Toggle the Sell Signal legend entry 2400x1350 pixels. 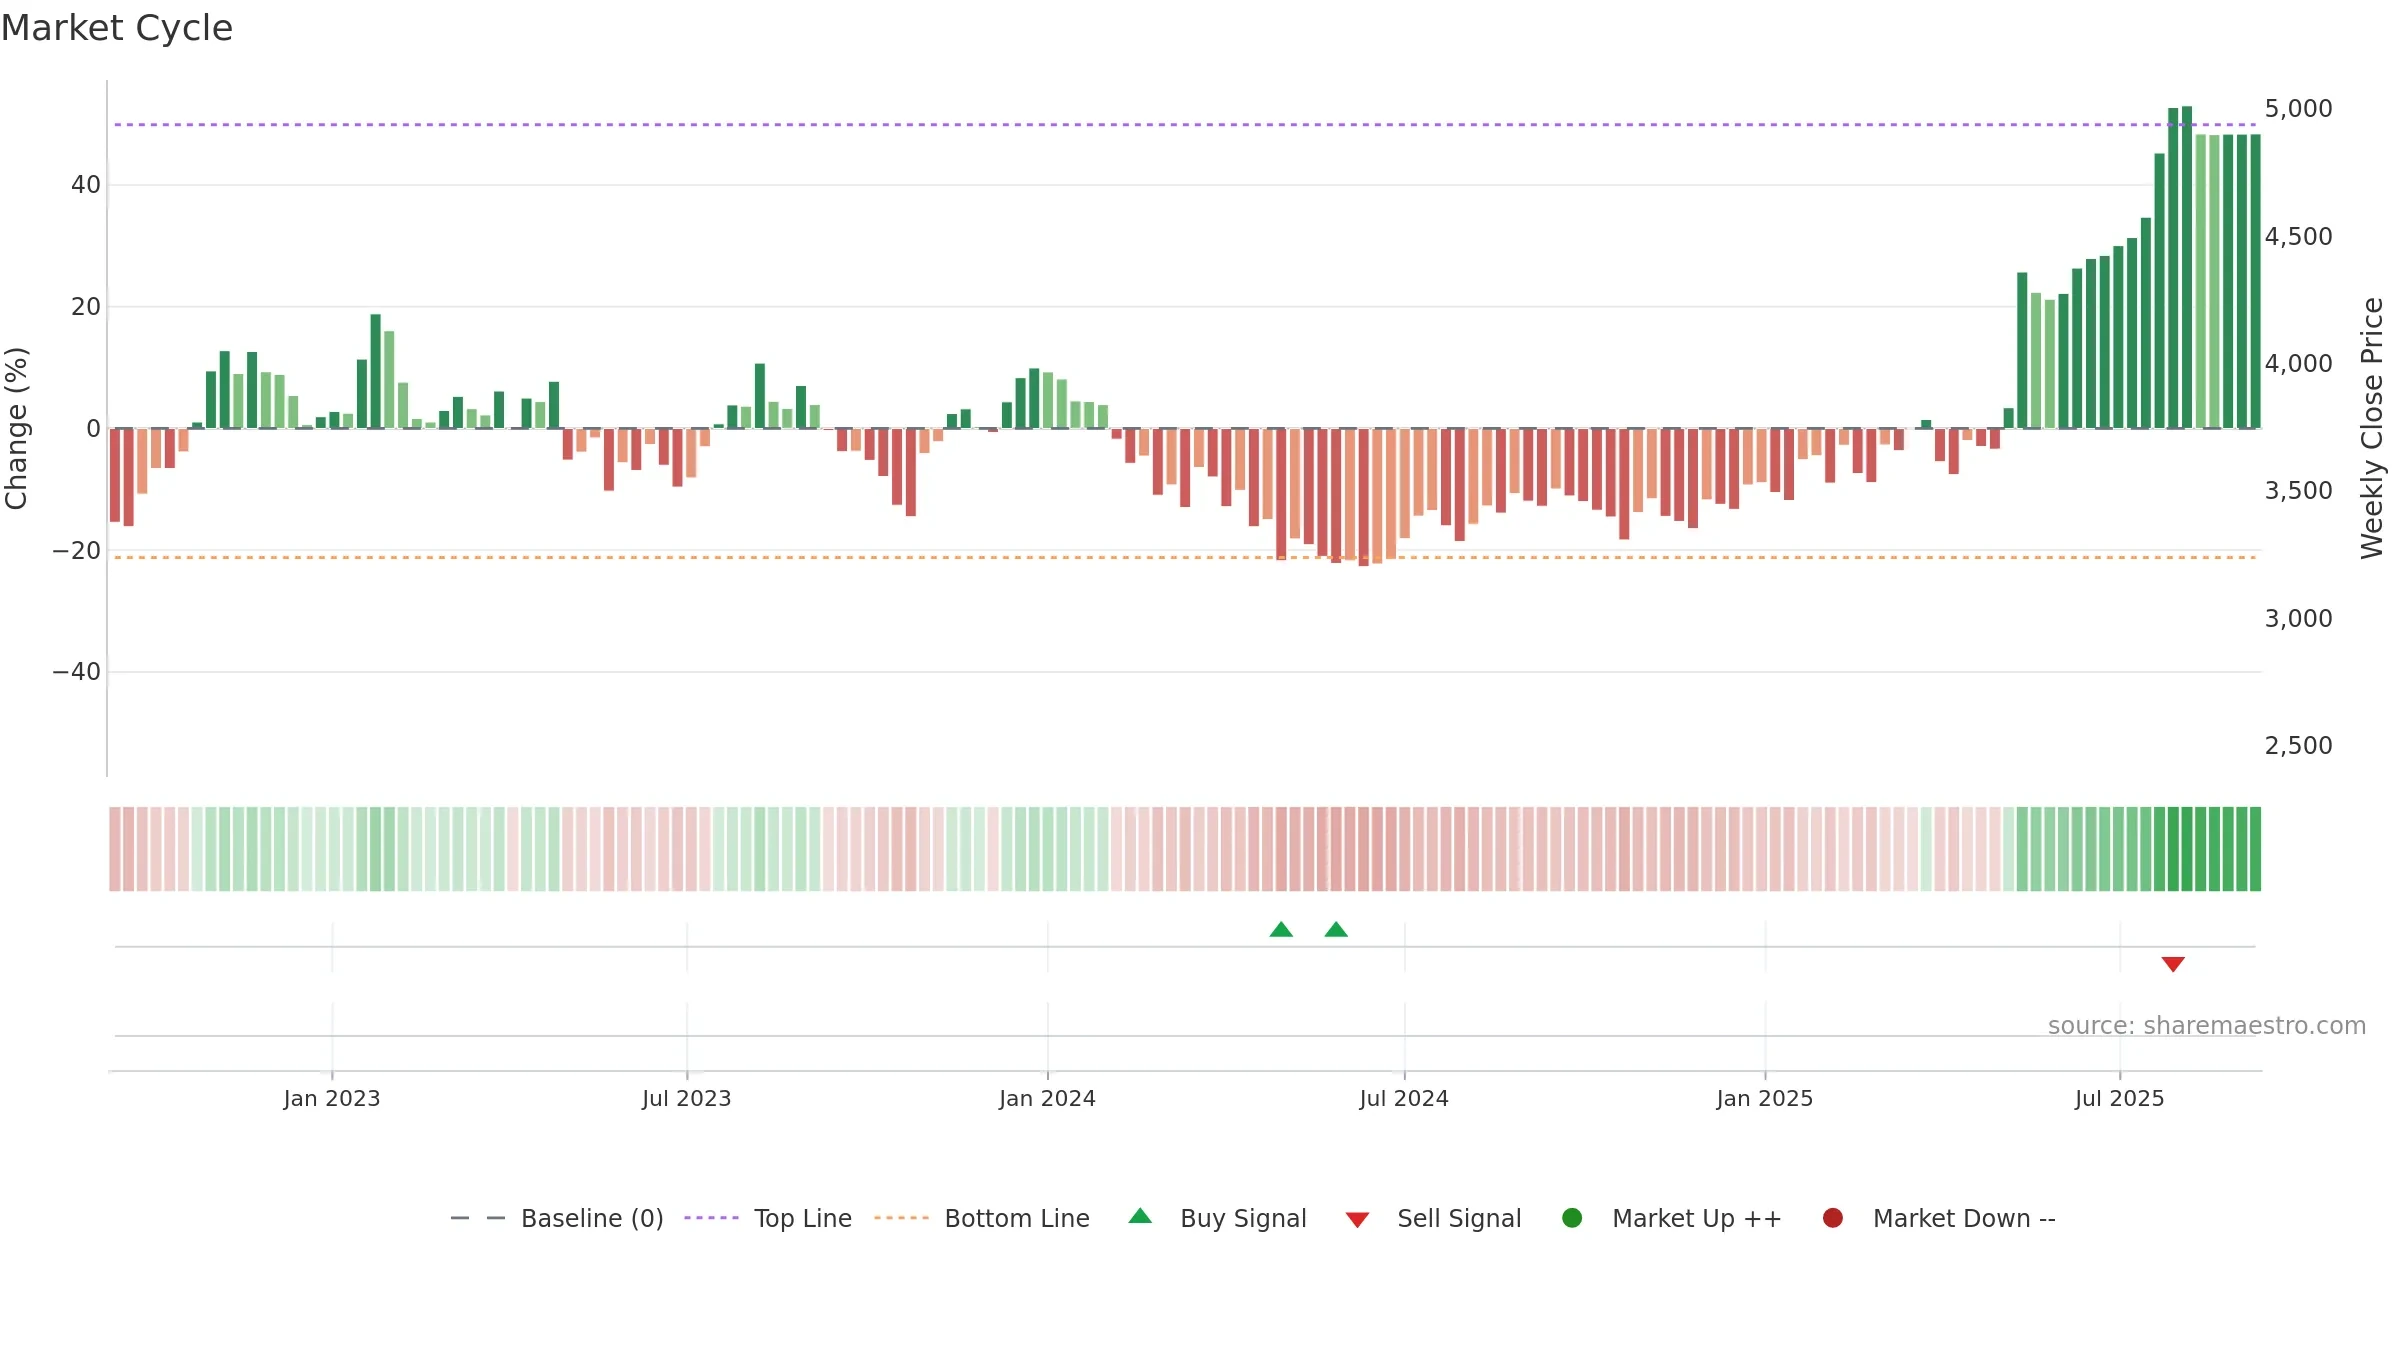pos(1433,1218)
